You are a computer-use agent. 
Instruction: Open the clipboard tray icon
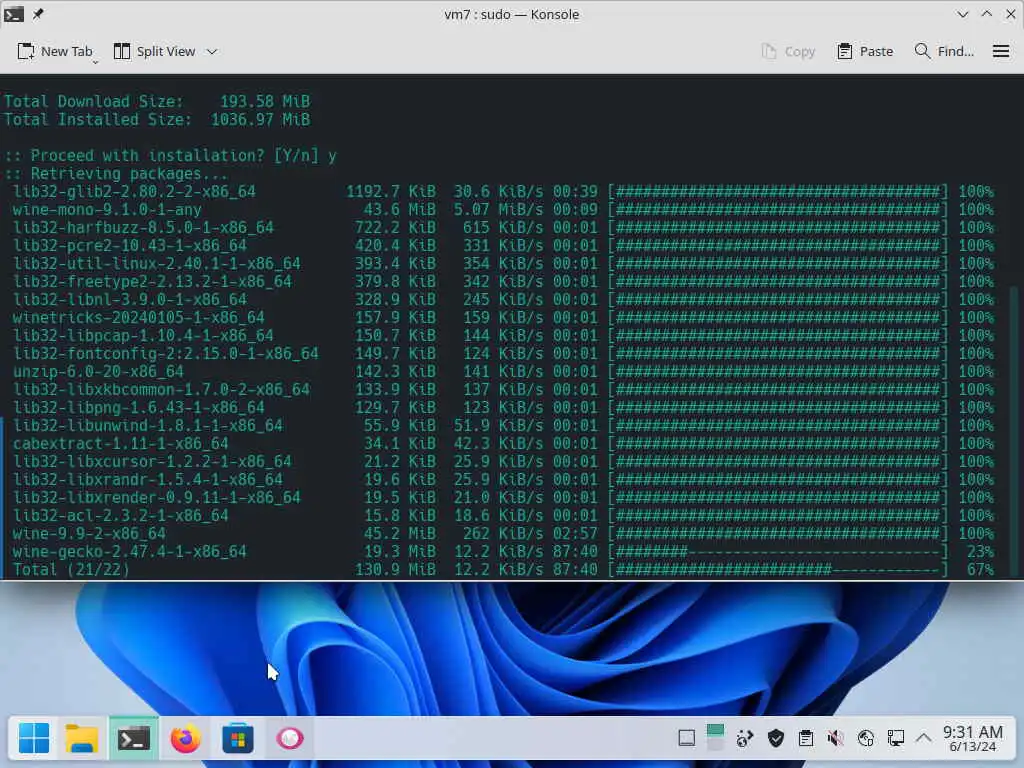(x=805, y=739)
